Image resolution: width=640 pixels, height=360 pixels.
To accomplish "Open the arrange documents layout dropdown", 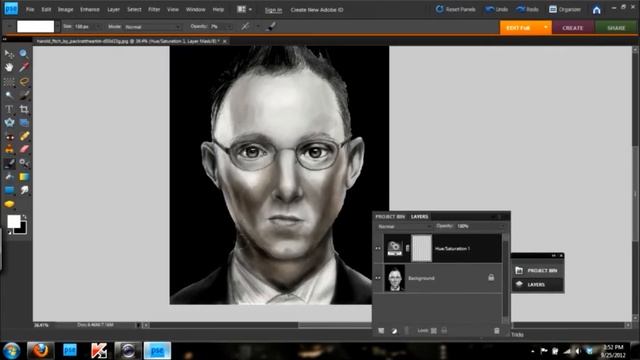I will coord(244,9).
